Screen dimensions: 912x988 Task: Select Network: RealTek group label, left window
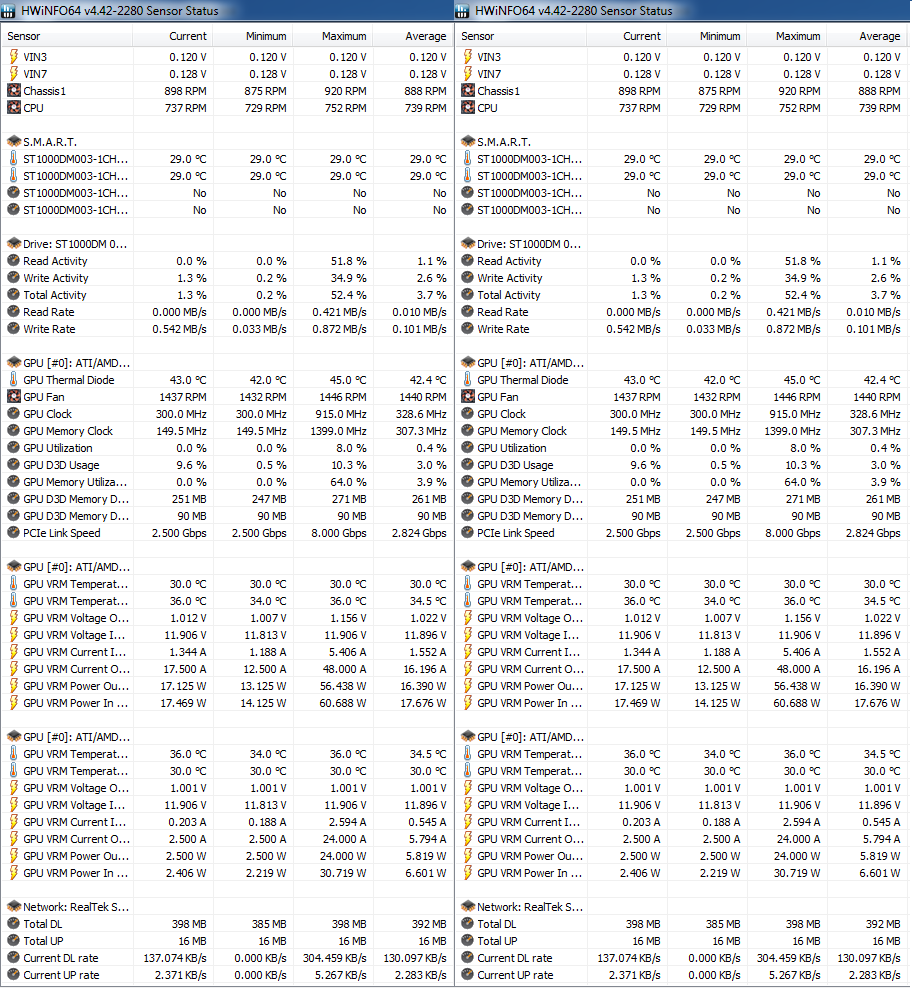click(76, 907)
